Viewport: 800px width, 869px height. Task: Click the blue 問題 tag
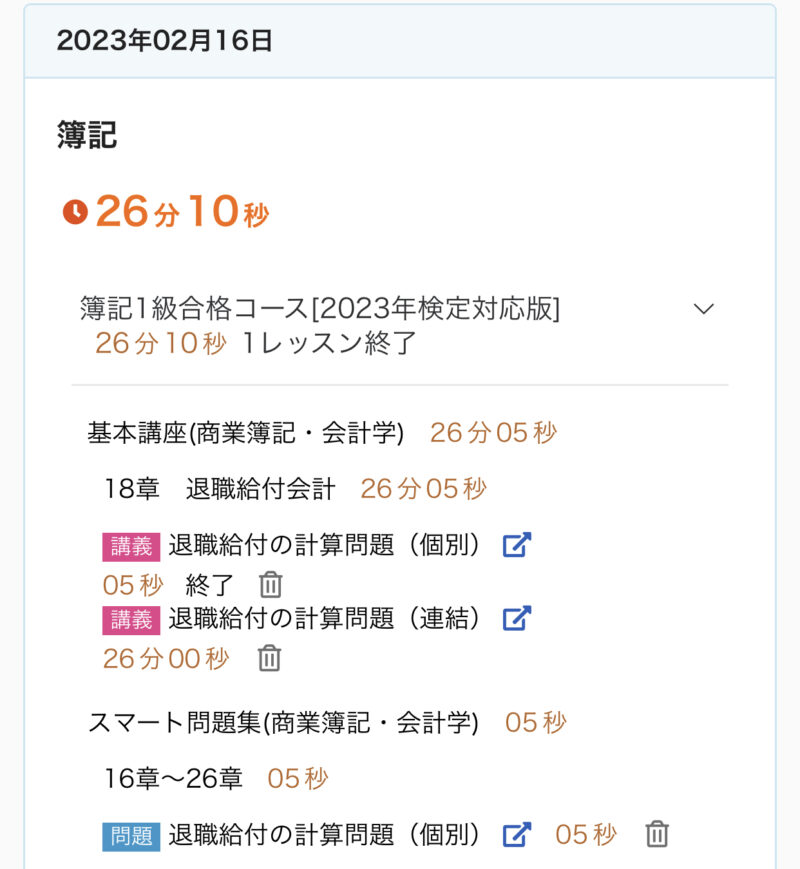(x=131, y=835)
